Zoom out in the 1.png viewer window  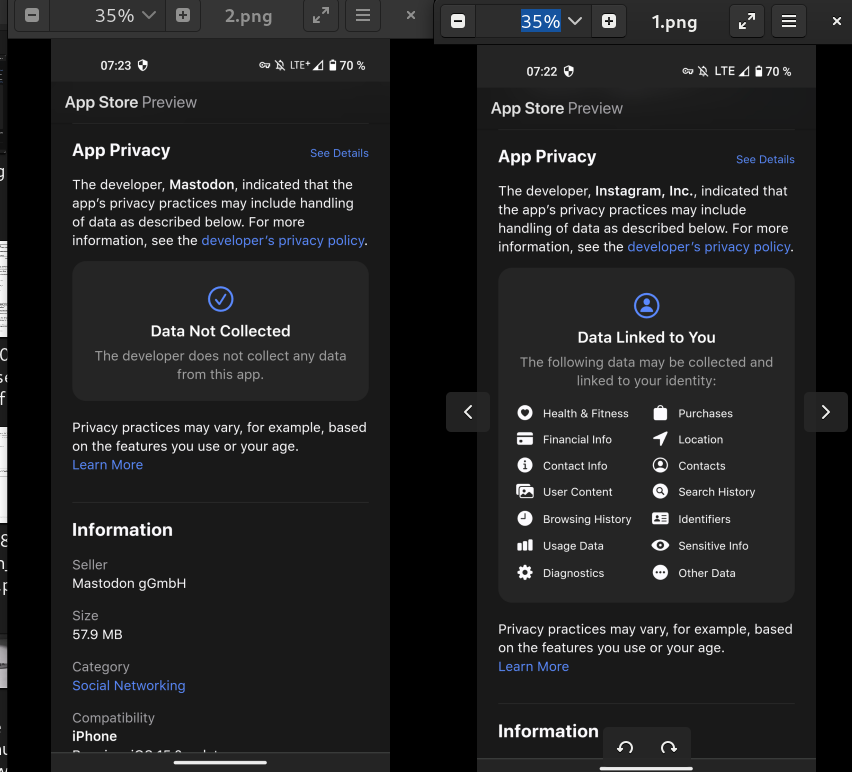pyautogui.click(x=458, y=21)
